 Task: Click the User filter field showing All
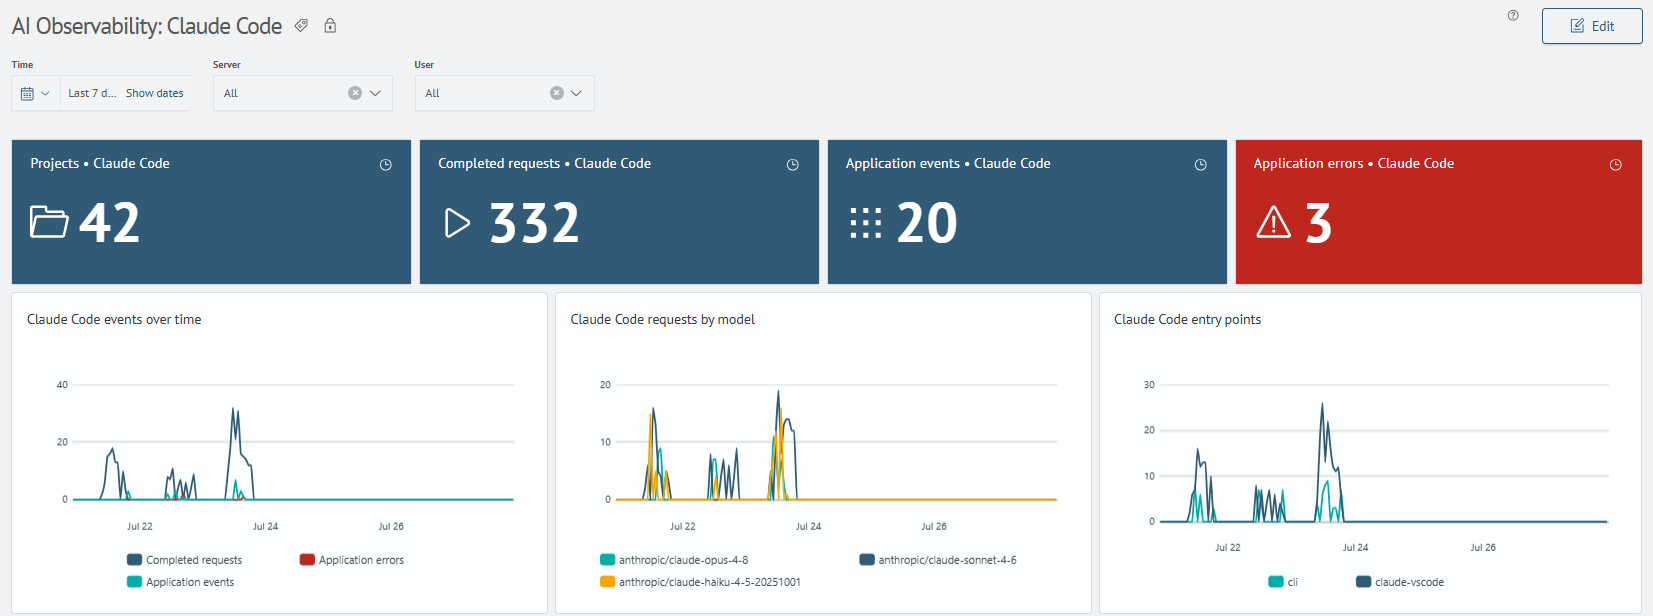click(x=505, y=93)
